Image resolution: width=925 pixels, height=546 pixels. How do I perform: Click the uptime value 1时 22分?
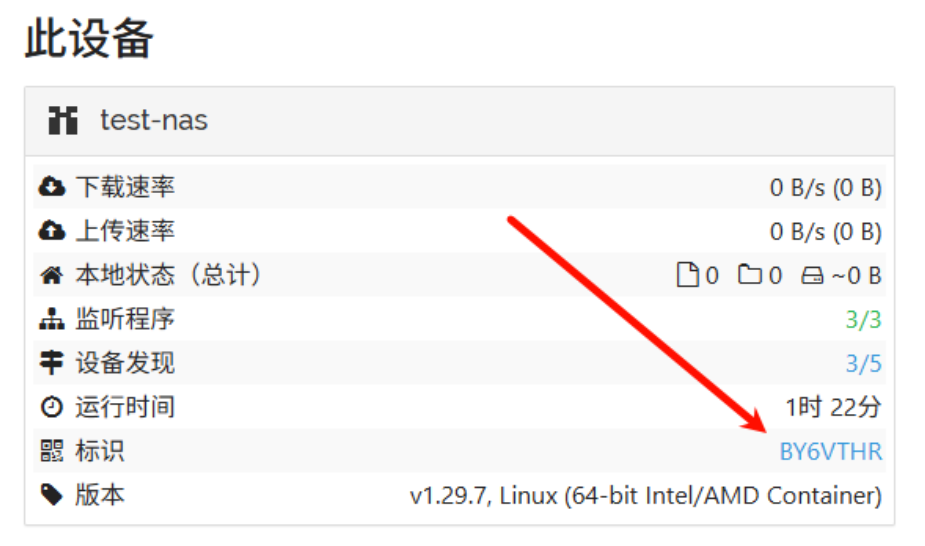(x=833, y=408)
